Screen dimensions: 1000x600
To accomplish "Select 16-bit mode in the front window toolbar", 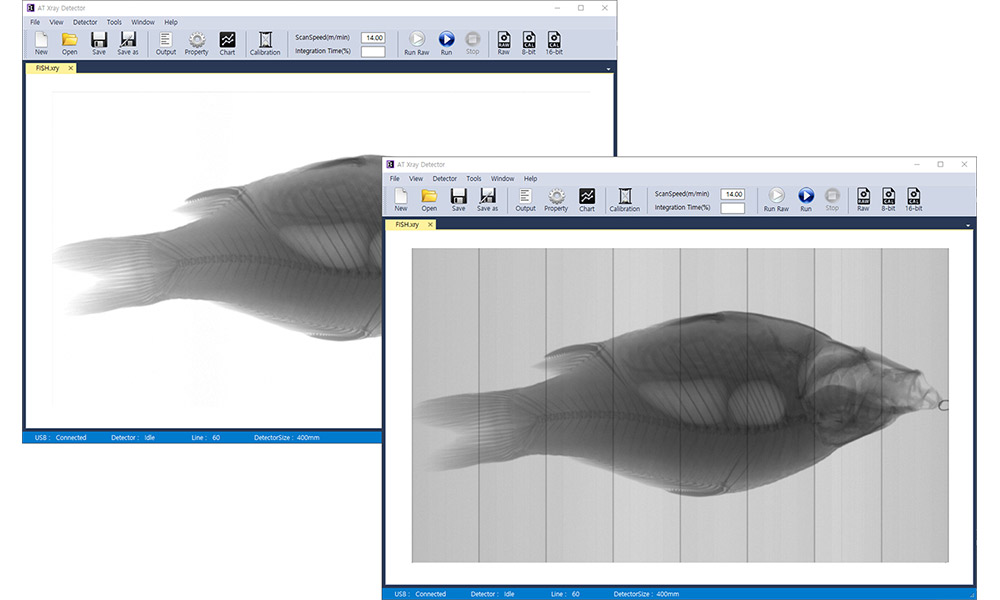I will click(914, 197).
